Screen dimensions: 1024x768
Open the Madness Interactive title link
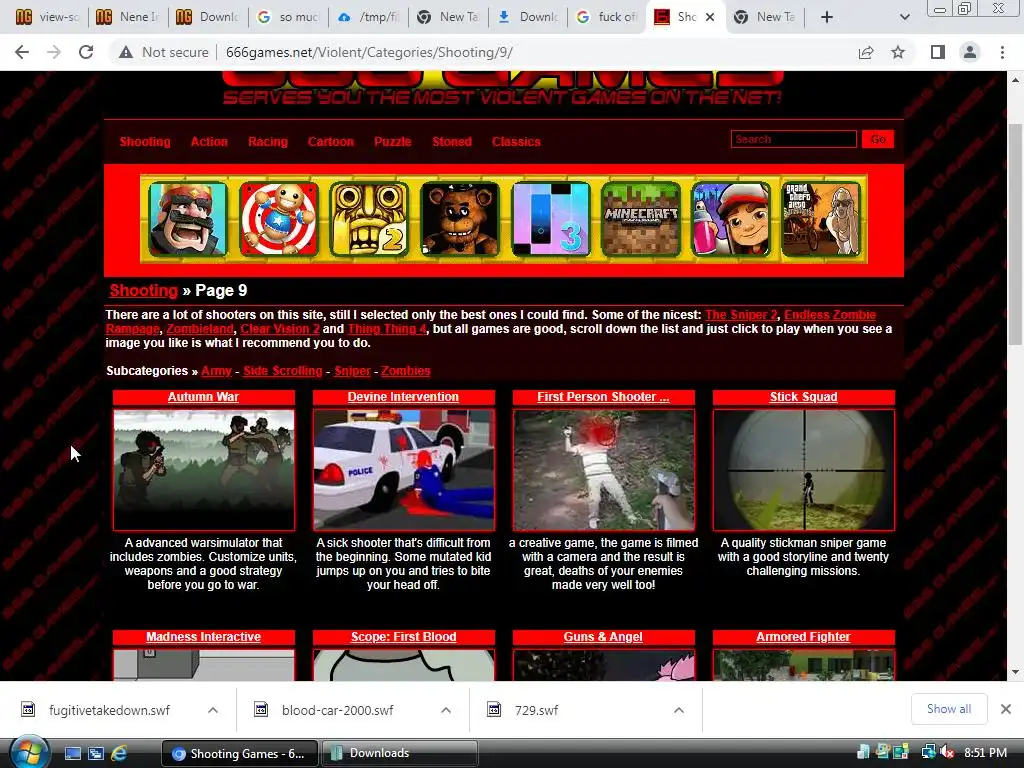point(203,637)
